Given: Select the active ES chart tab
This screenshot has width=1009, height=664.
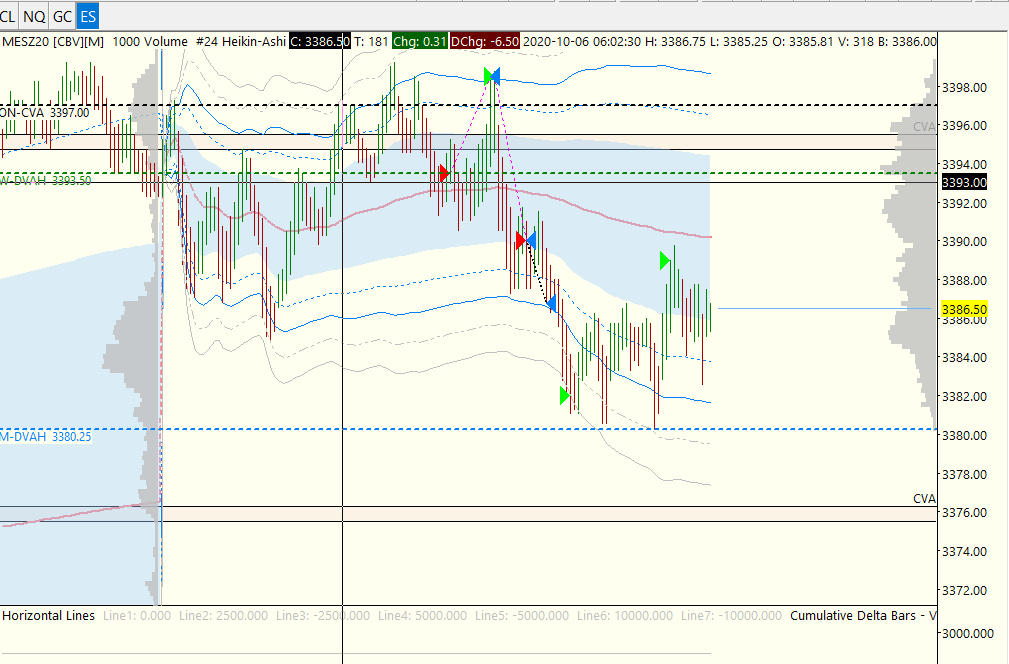Looking at the screenshot, I should (x=88, y=16).
